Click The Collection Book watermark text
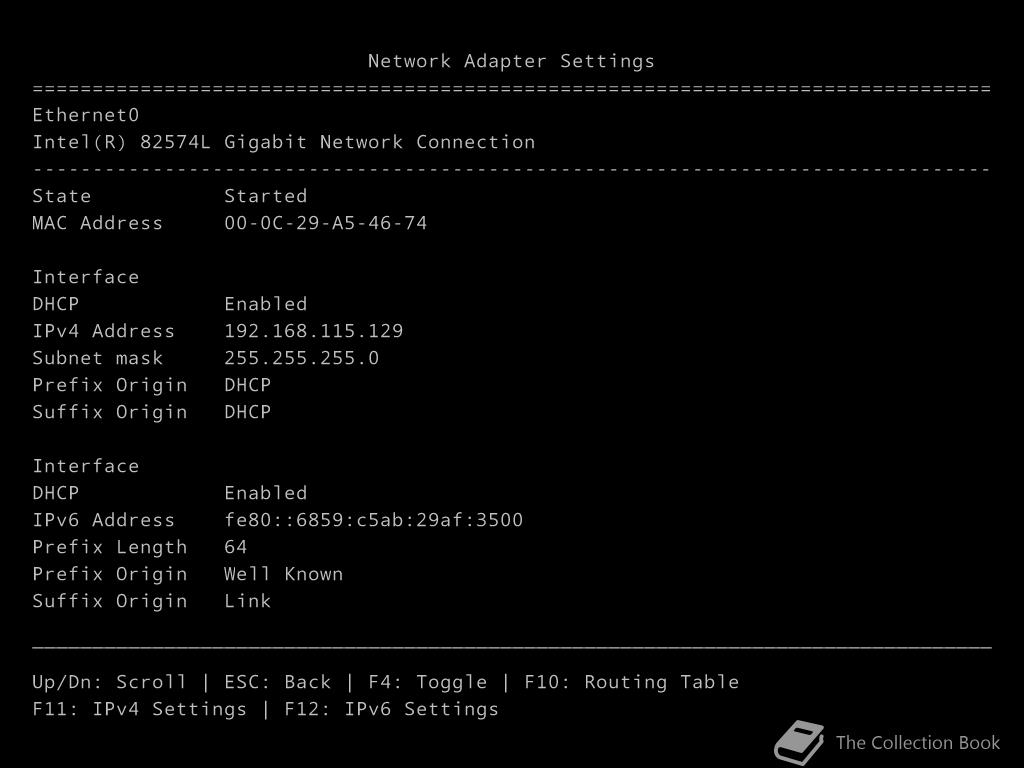 (x=918, y=743)
